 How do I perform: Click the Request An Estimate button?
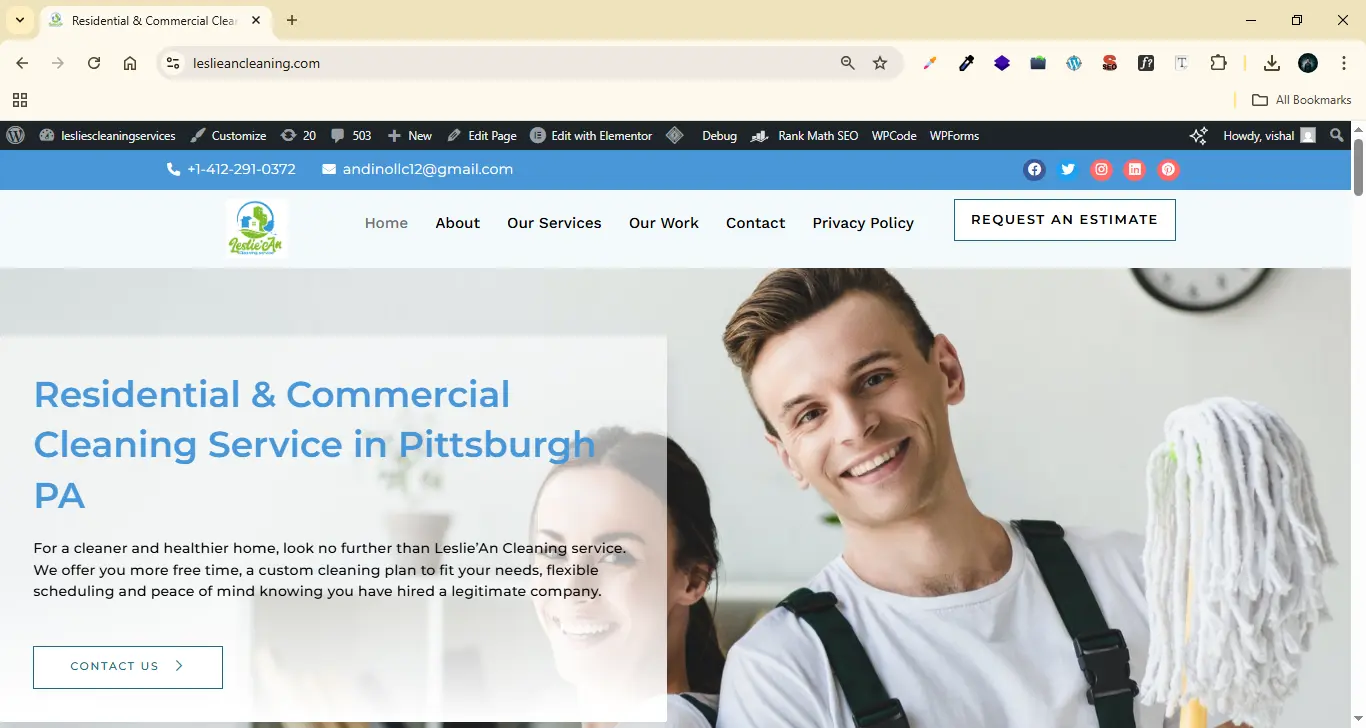(x=1064, y=220)
